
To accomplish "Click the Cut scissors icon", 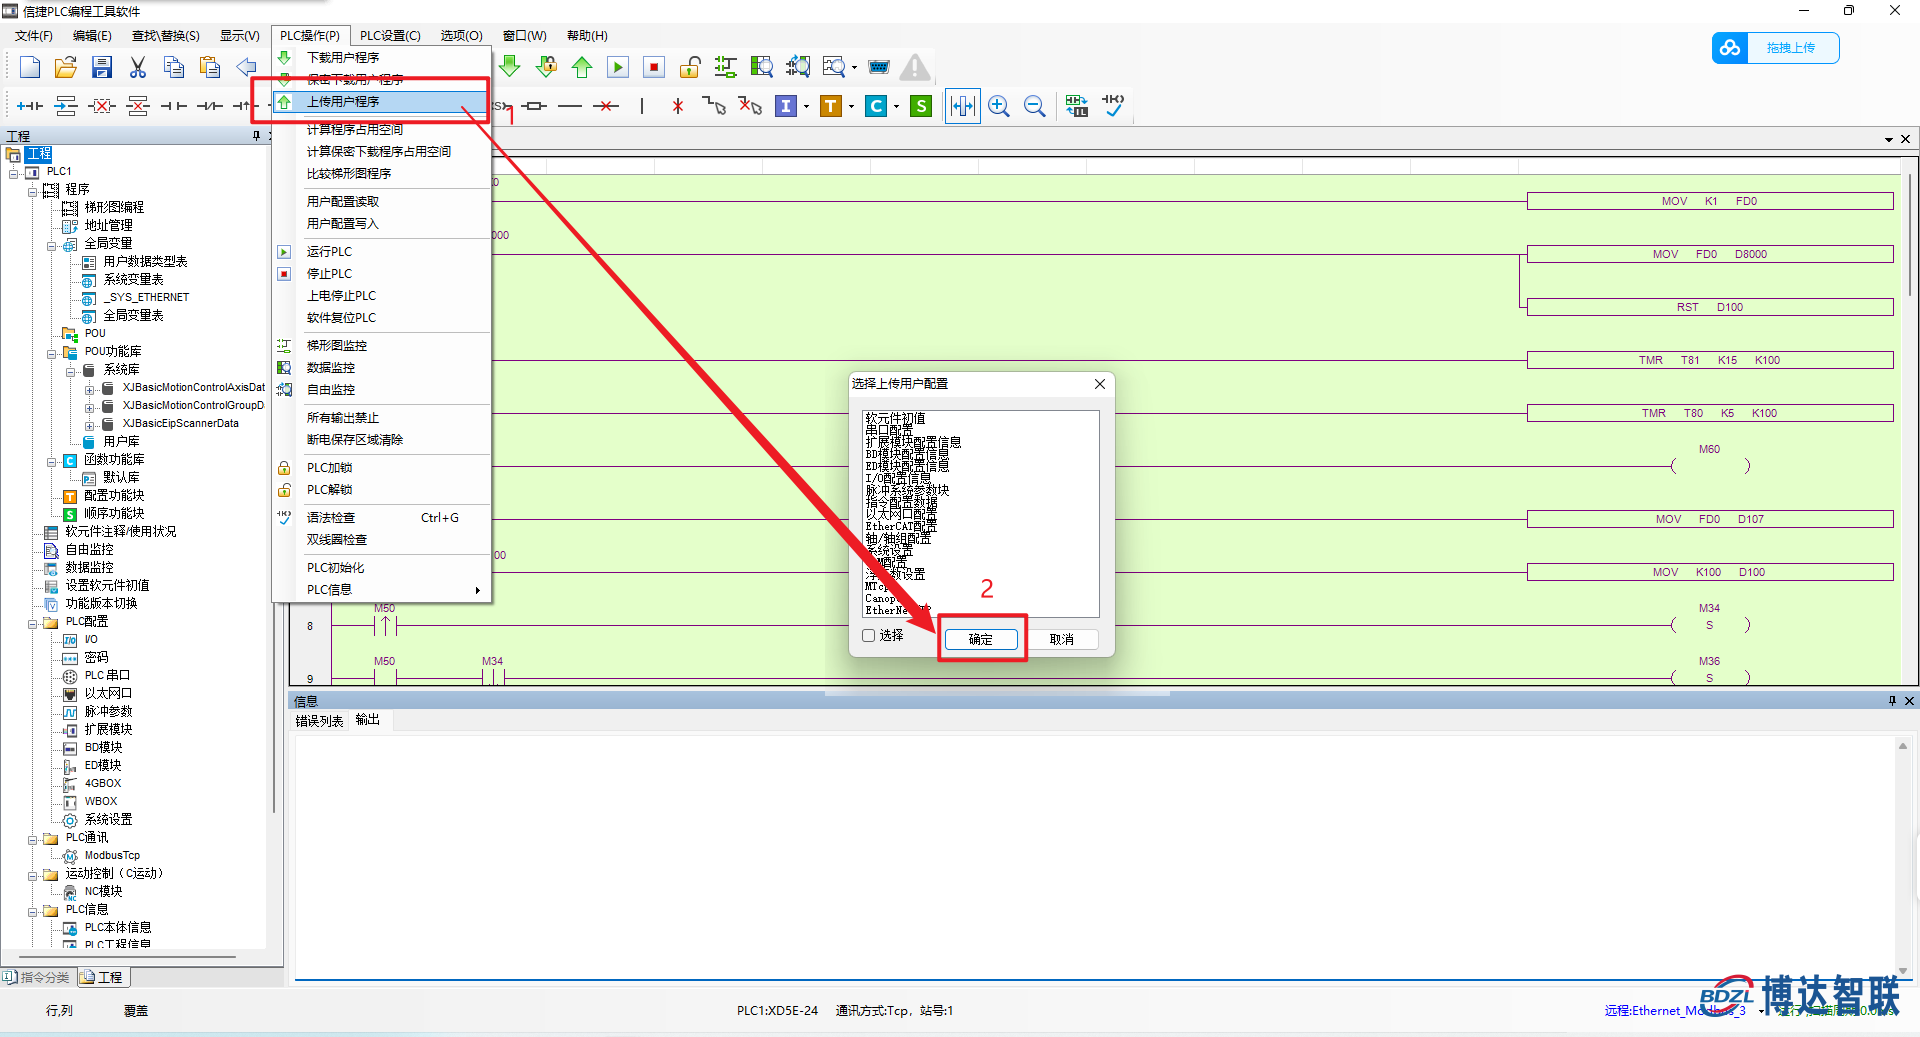I will [138, 67].
